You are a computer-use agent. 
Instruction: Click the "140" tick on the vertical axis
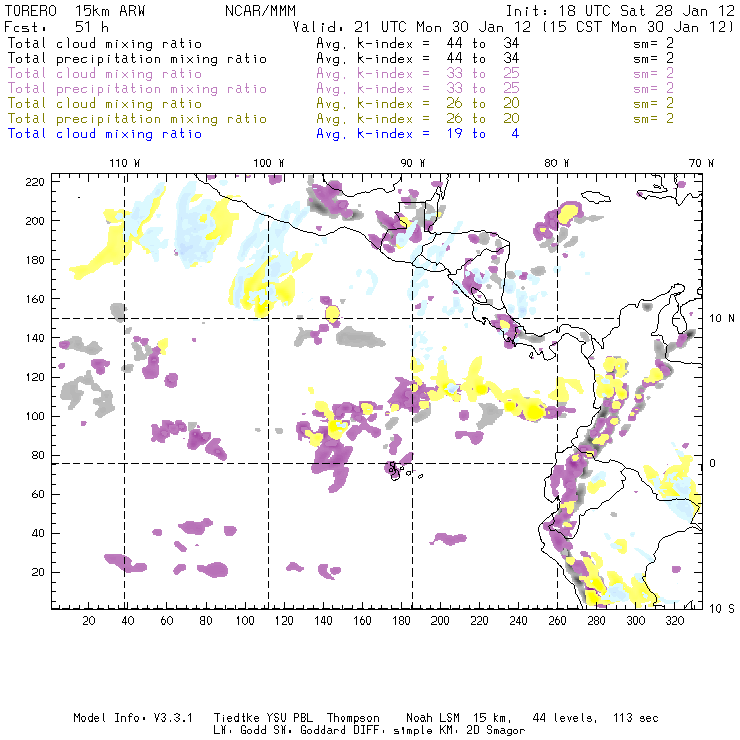pos(35,338)
